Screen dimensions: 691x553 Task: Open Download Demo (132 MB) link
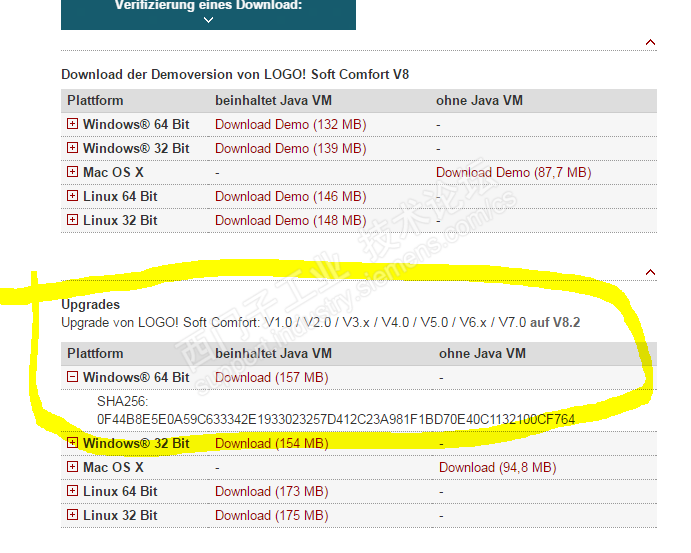[291, 125]
